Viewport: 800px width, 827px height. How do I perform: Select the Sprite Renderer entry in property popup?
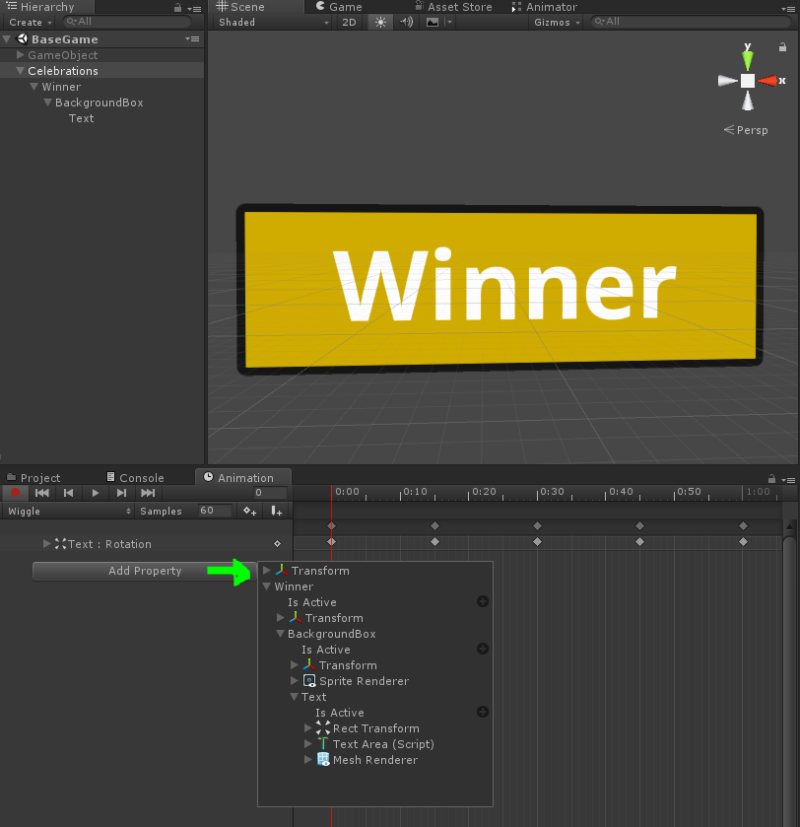click(x=363, y=681)
